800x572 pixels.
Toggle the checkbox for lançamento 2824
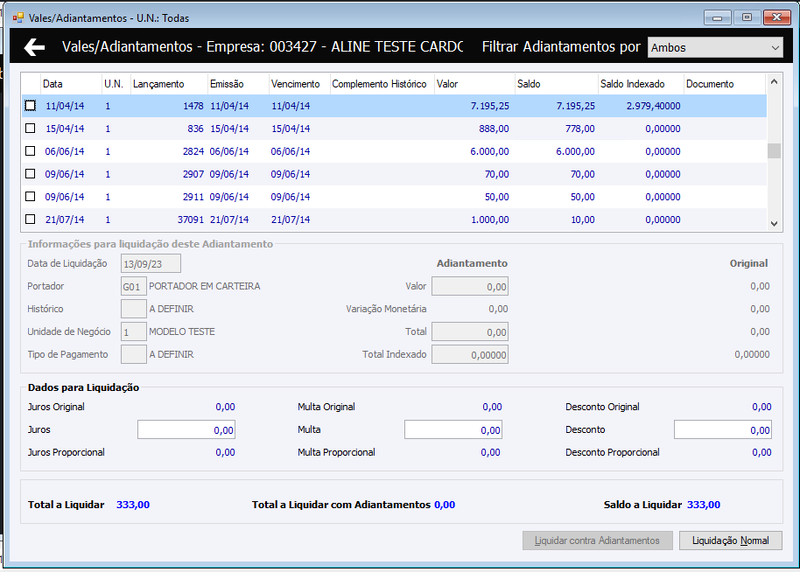(x=30, y=151)
